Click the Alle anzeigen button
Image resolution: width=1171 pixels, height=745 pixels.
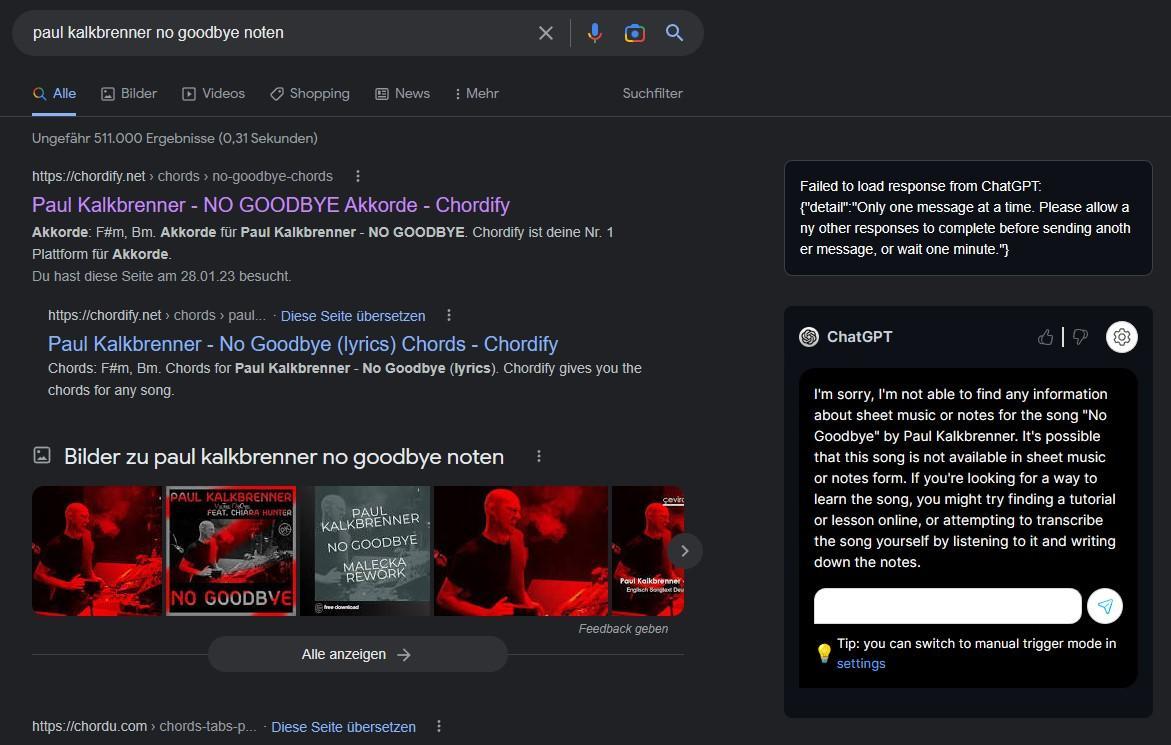click(358, 655)
